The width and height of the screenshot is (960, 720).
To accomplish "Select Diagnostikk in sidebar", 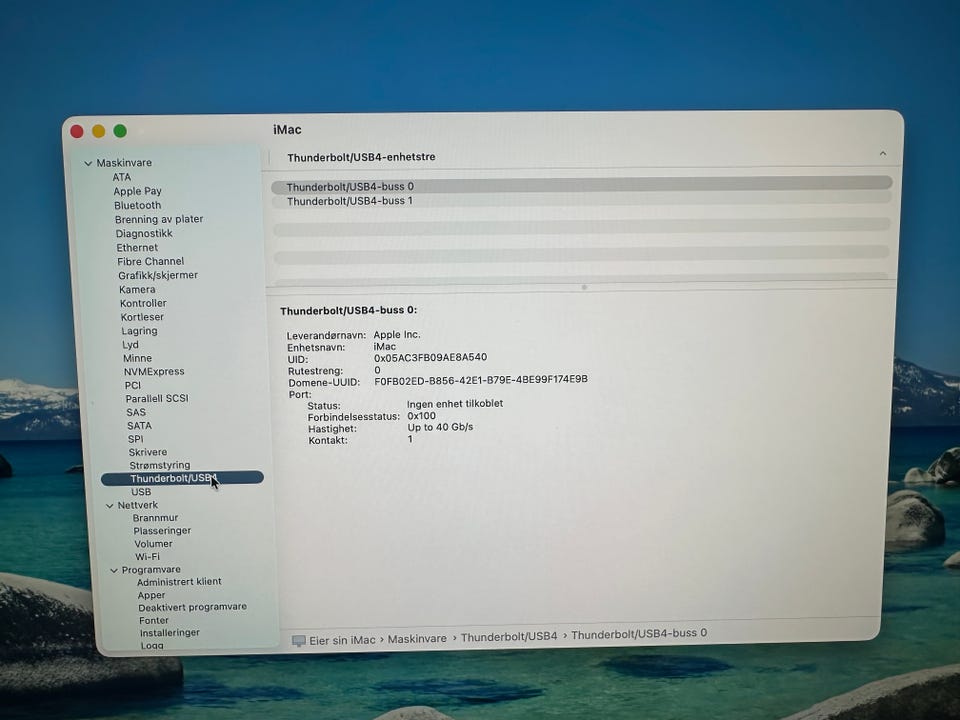I will pos(144,233).
